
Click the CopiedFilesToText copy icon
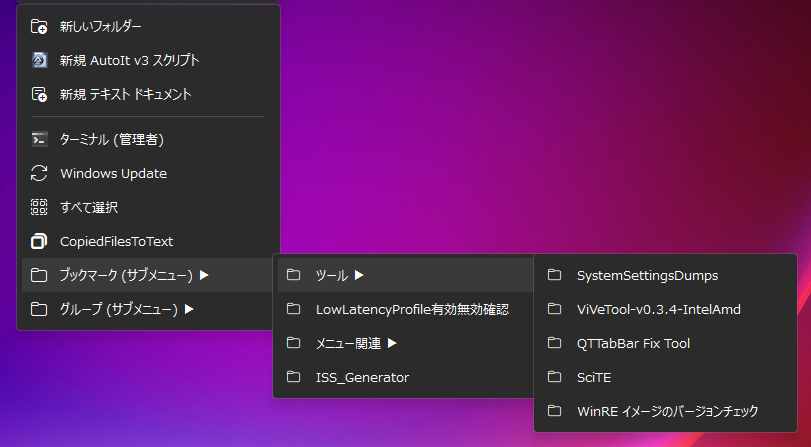39,242
